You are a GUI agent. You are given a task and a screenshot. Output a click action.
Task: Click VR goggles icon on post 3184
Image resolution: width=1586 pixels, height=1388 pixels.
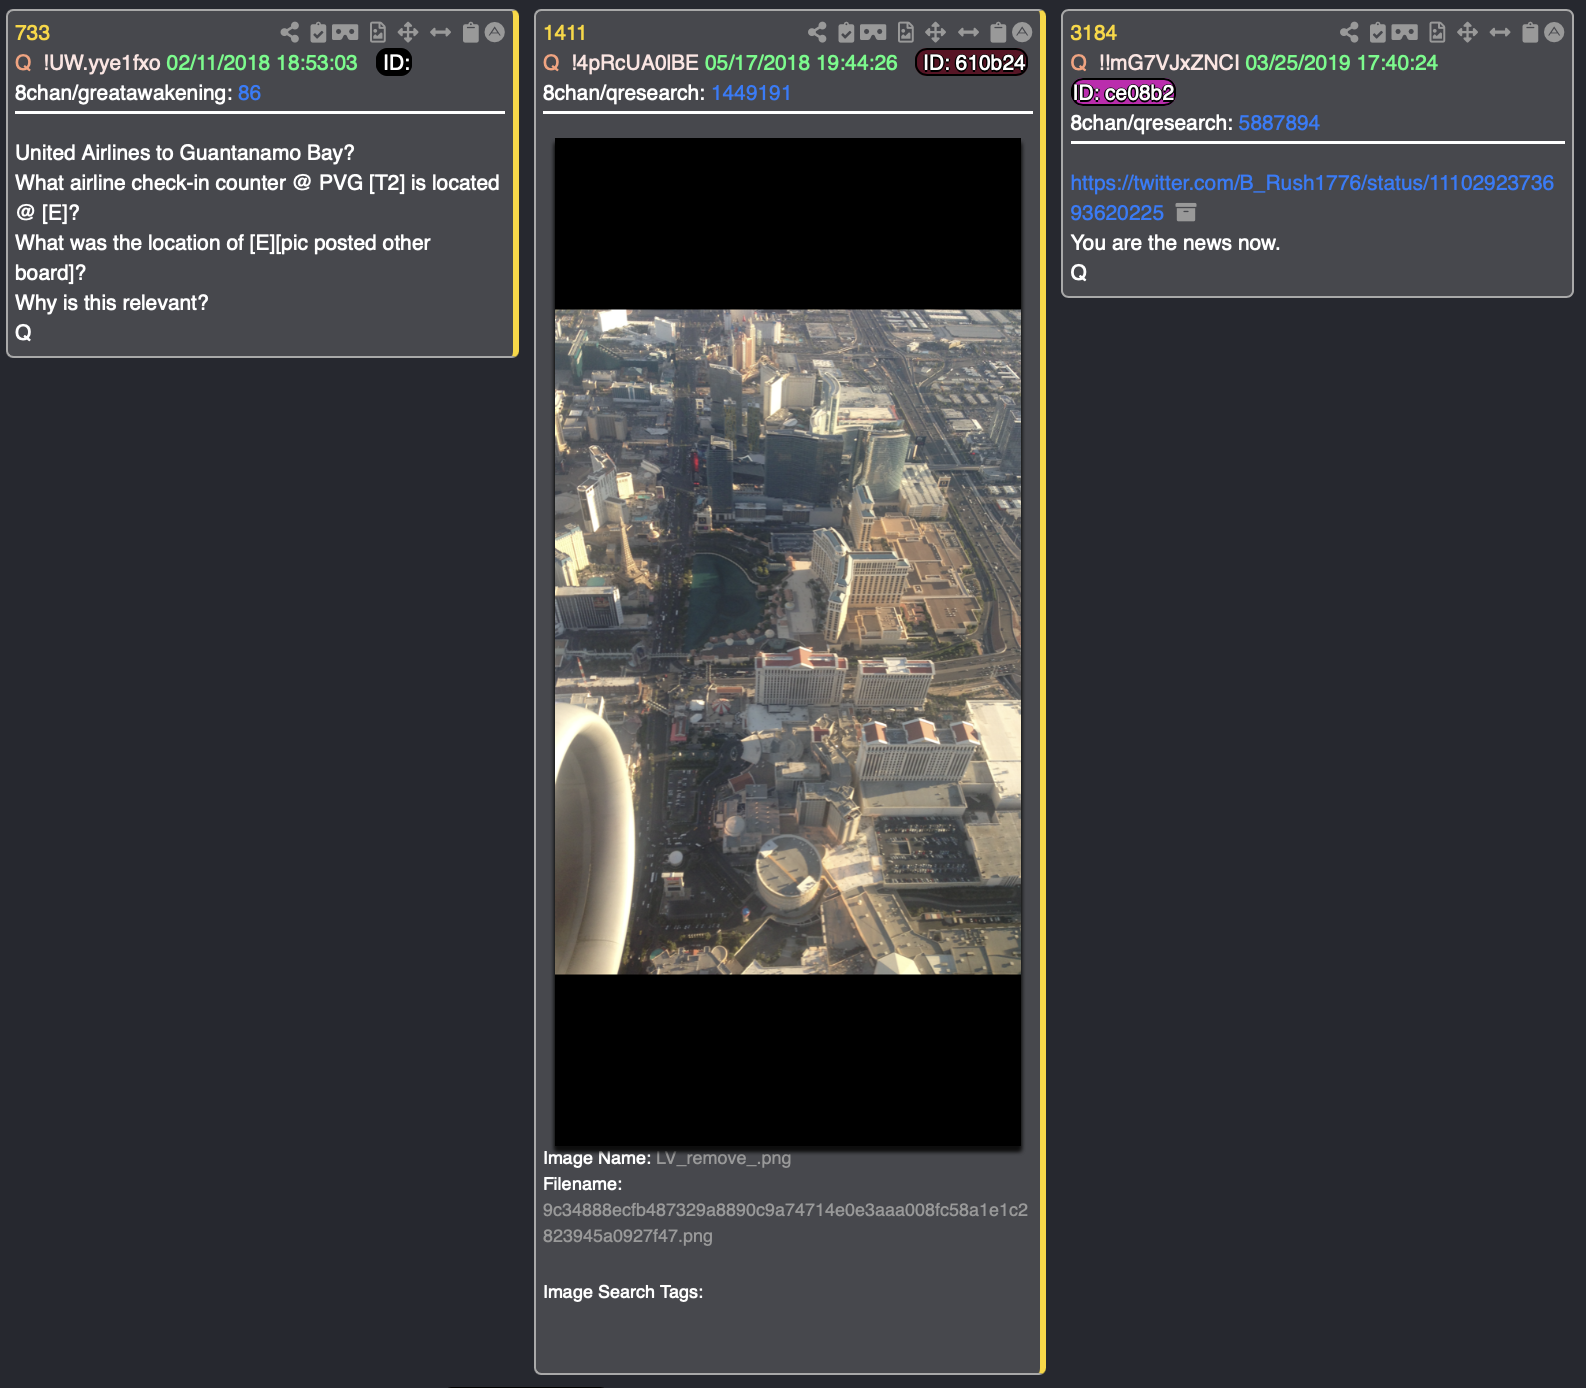(x=1405, y=32)
